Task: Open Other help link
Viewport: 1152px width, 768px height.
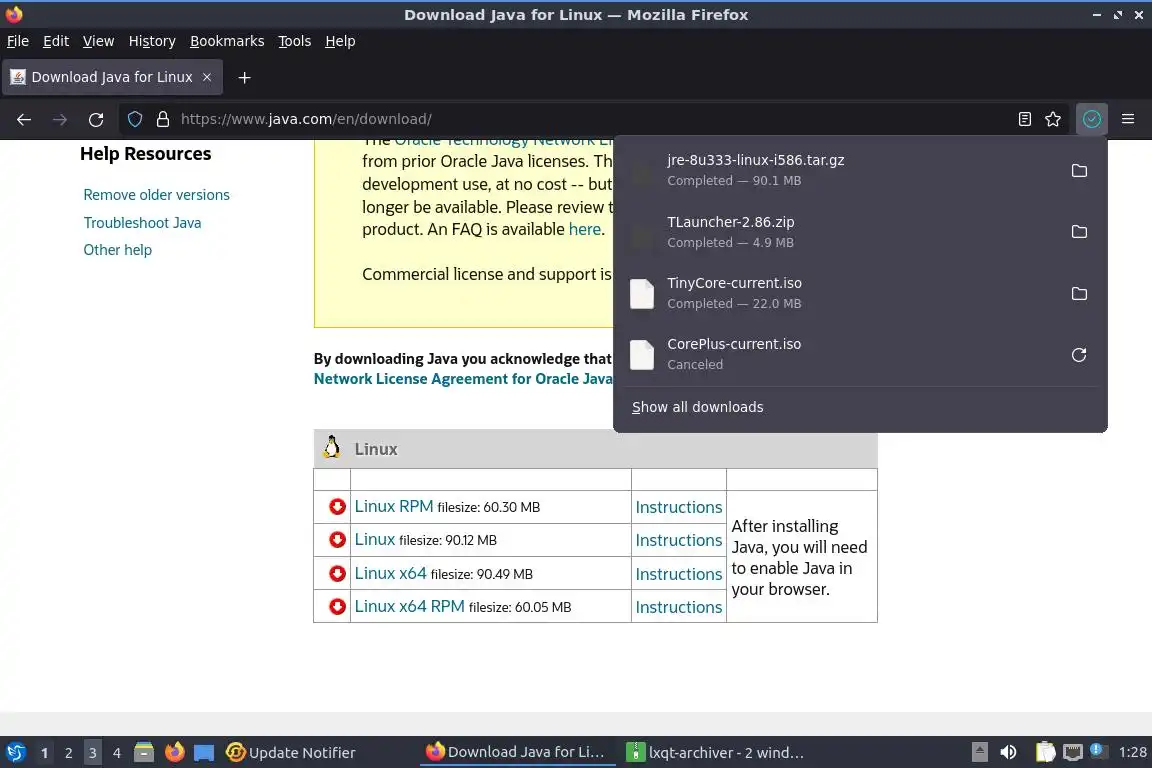Action: click(x=118, y=250)
